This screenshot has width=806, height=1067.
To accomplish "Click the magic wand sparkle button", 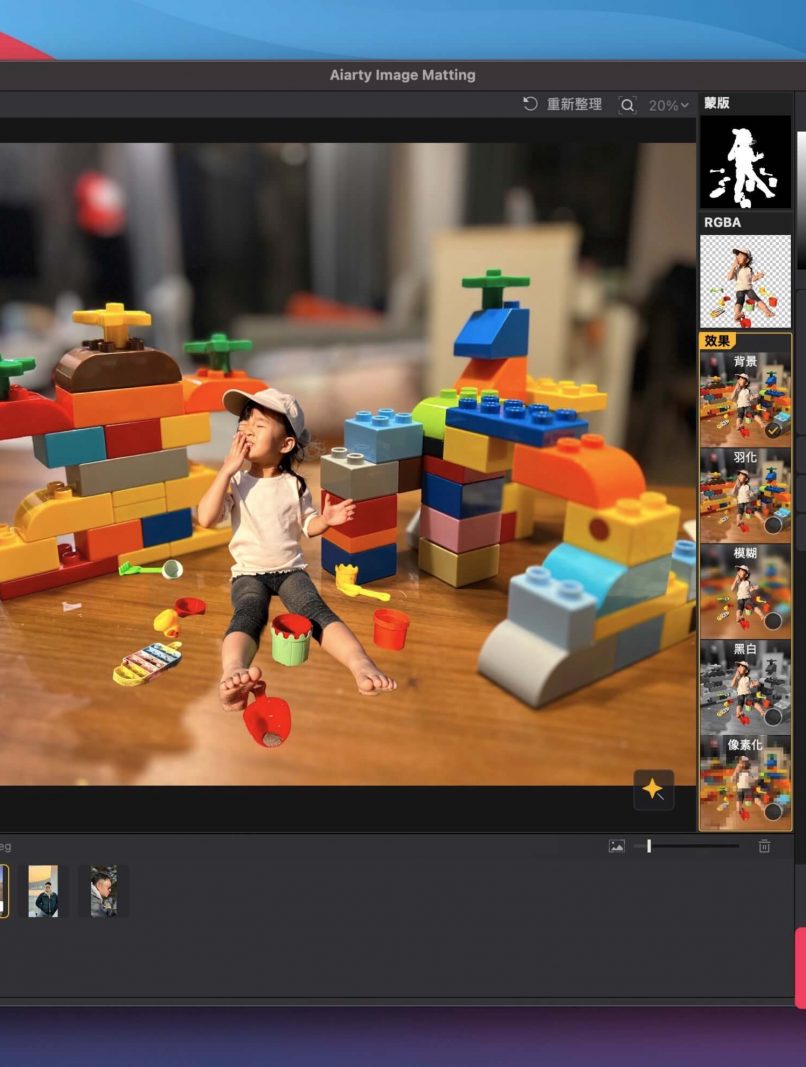I will point(653,789).
